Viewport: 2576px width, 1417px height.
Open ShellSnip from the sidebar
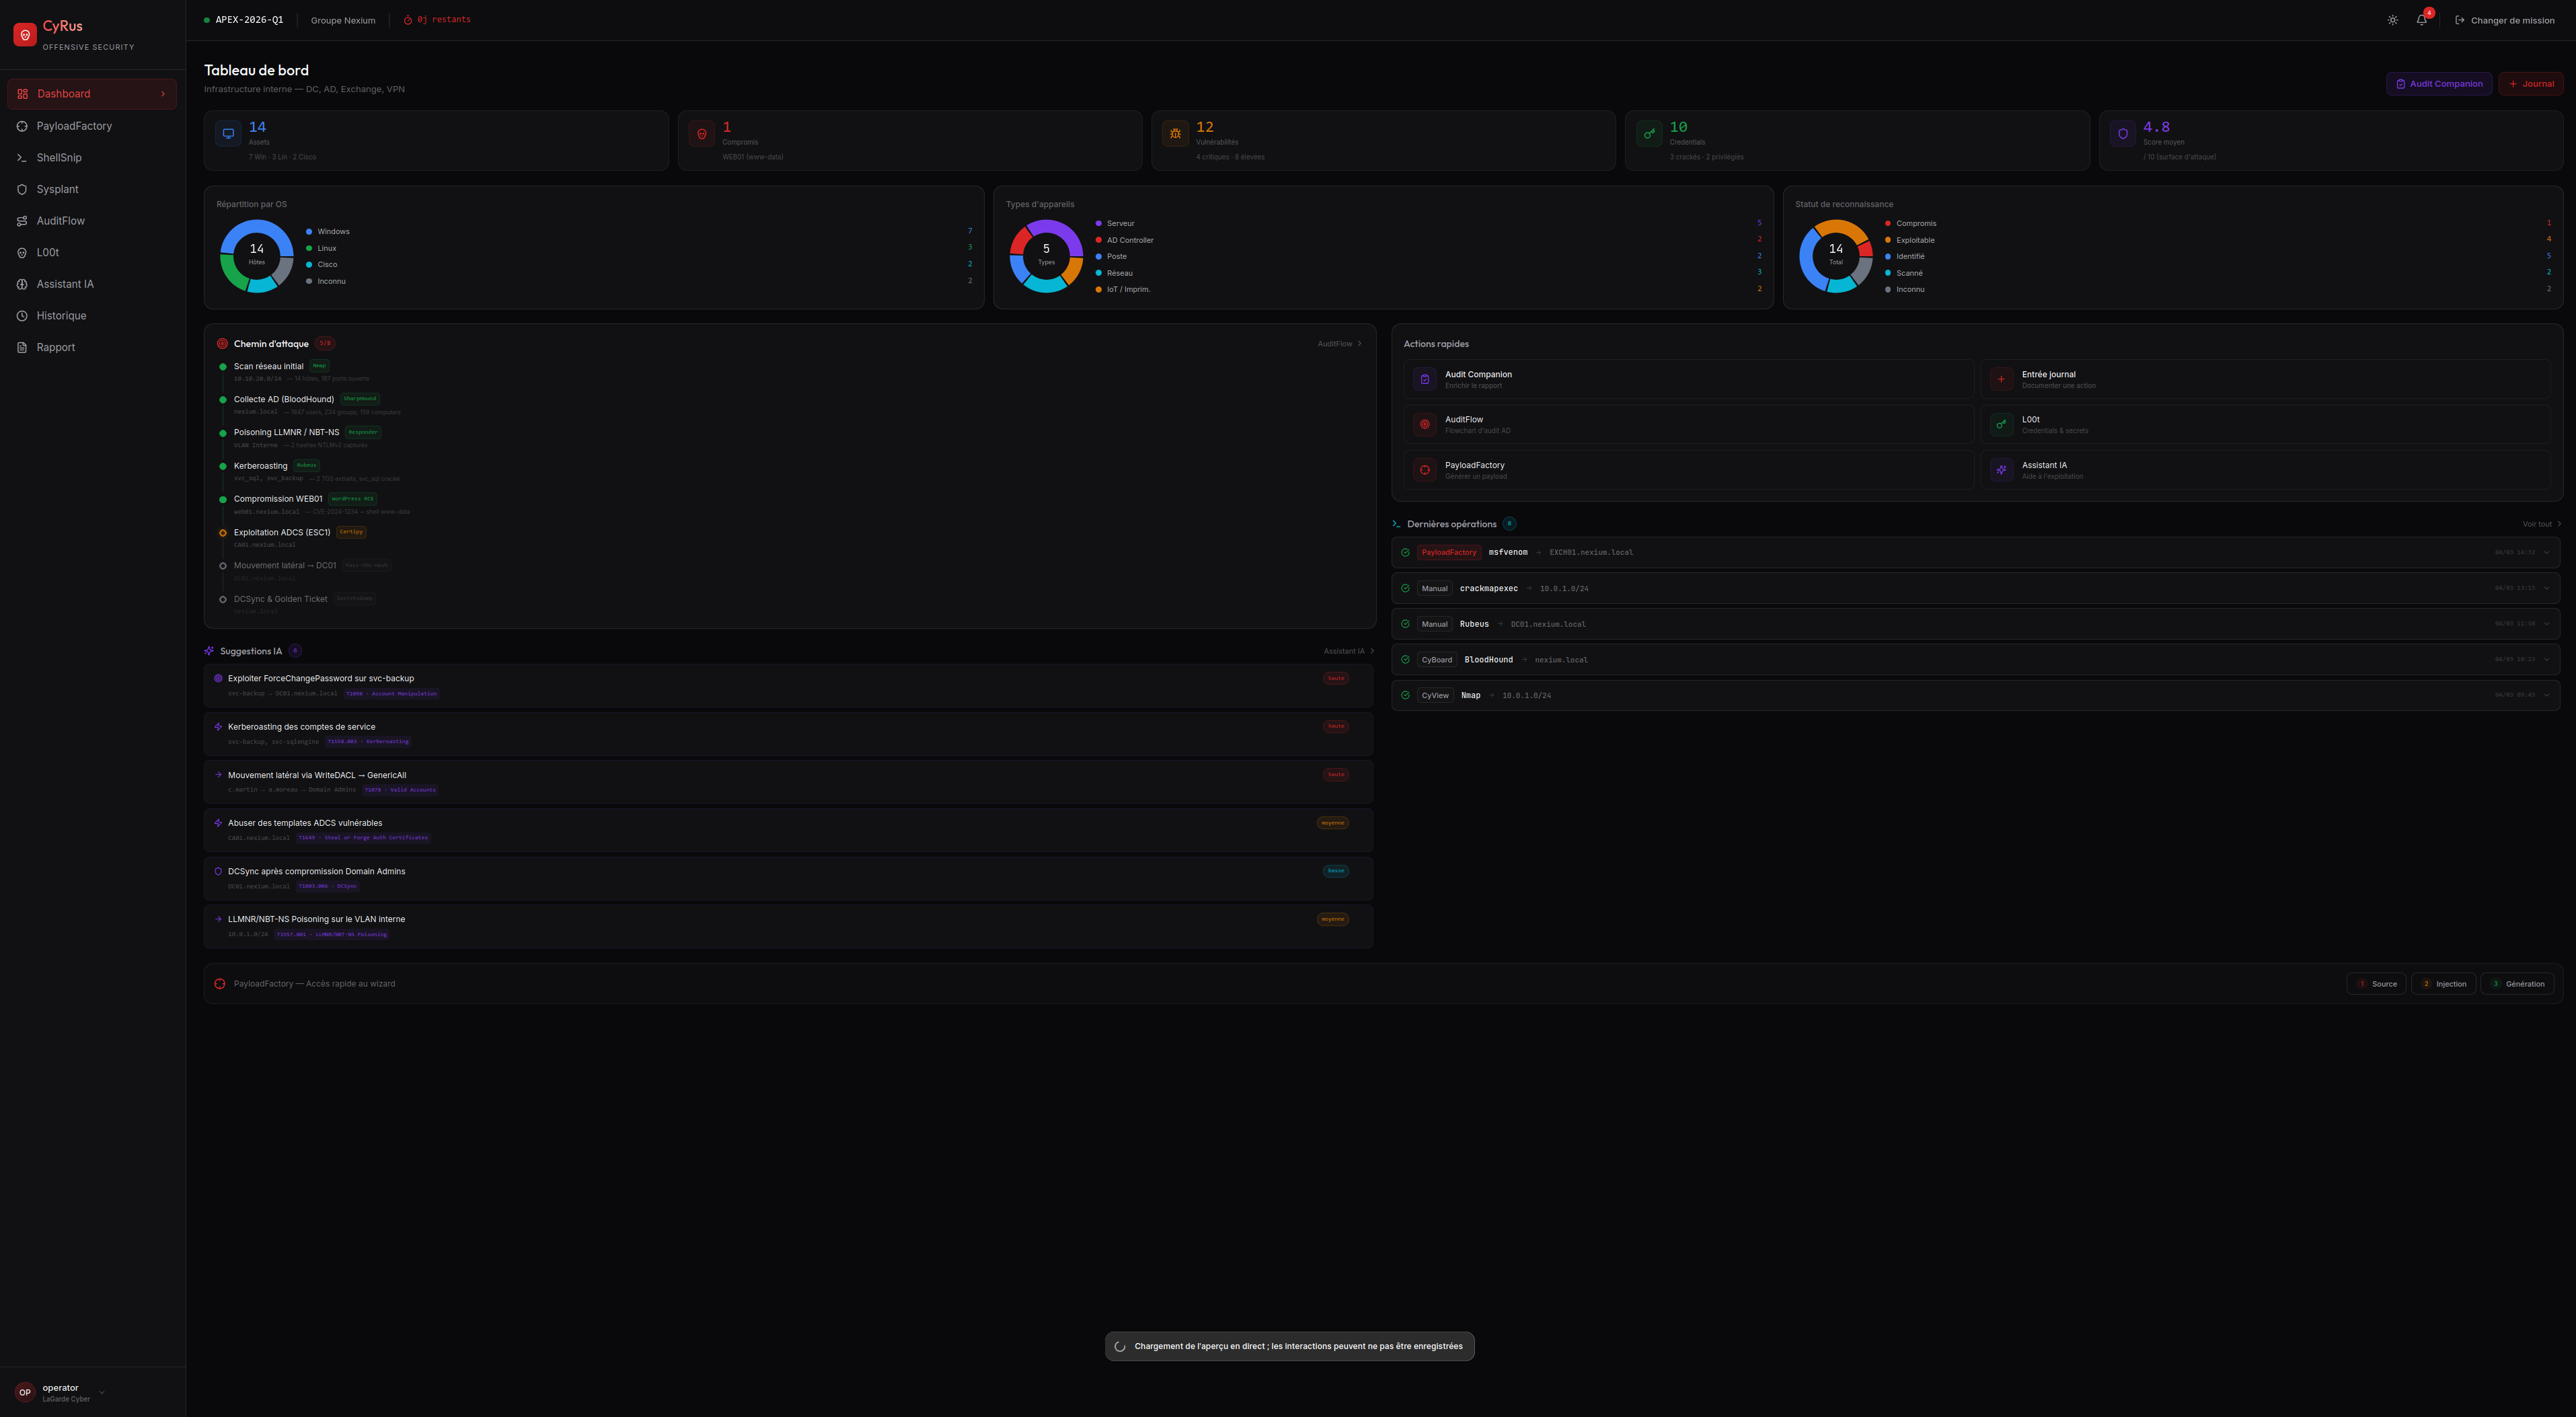(x=59, y=158)
